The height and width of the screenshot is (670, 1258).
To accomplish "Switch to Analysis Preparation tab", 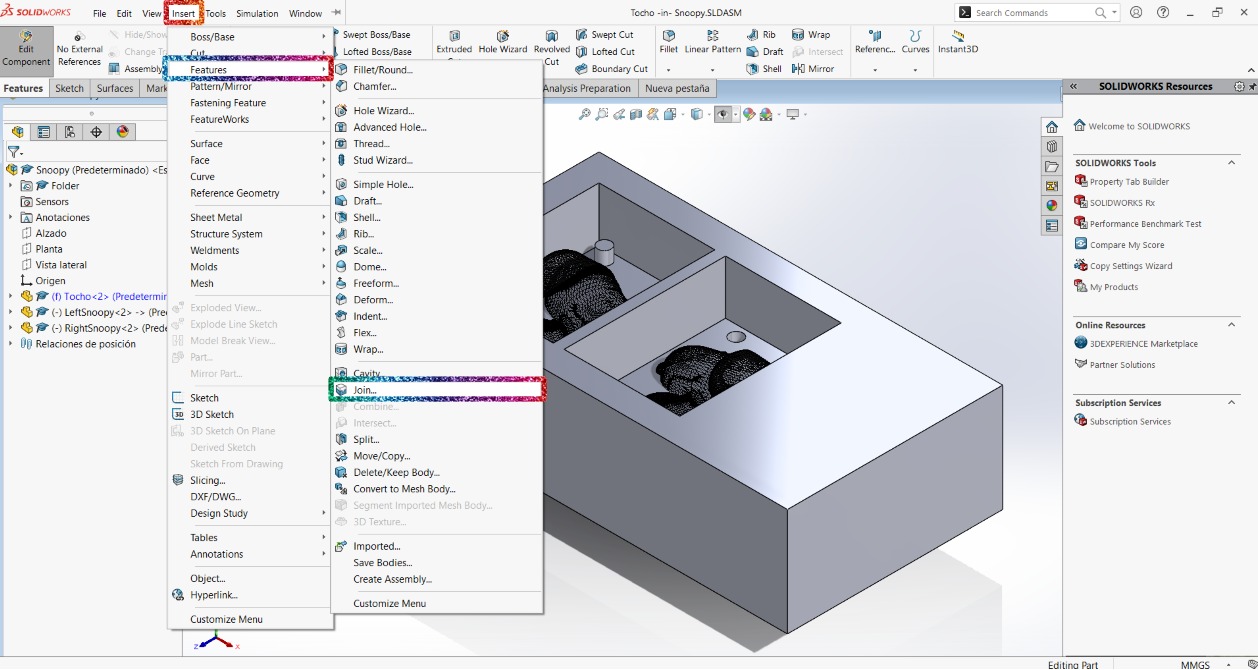I will coord(587,88).
